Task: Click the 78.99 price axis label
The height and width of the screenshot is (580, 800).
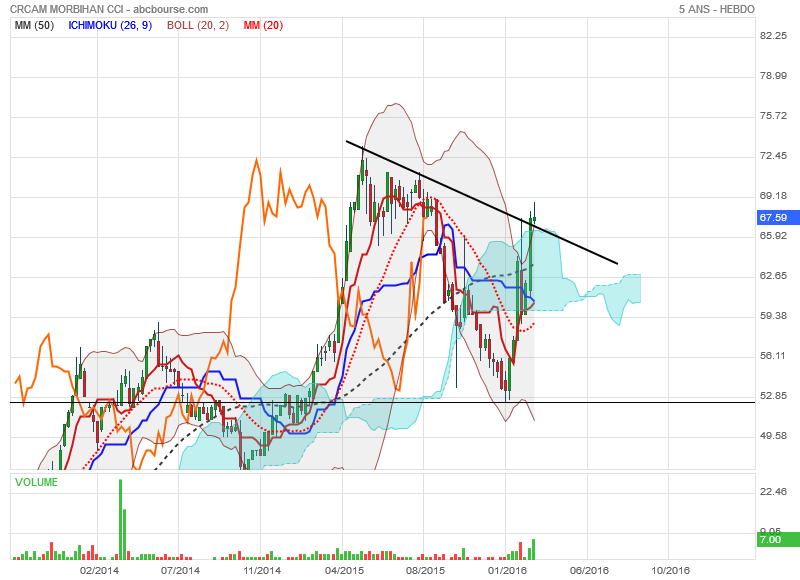Action: click(773, 76)
